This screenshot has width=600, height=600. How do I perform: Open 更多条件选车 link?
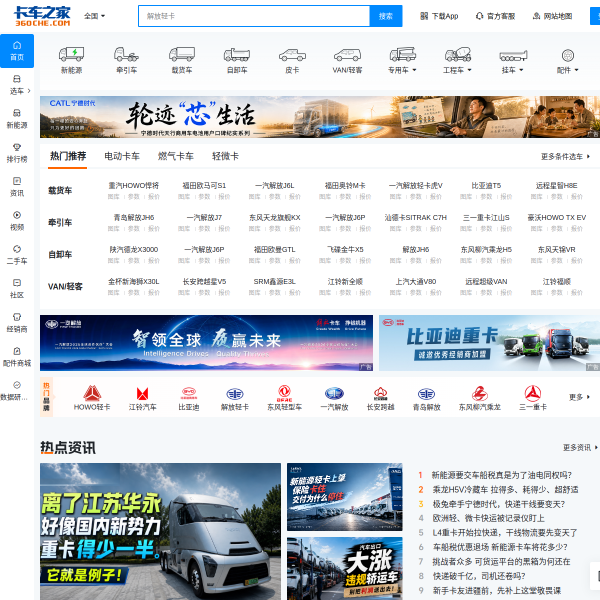(x=565, y=157)
